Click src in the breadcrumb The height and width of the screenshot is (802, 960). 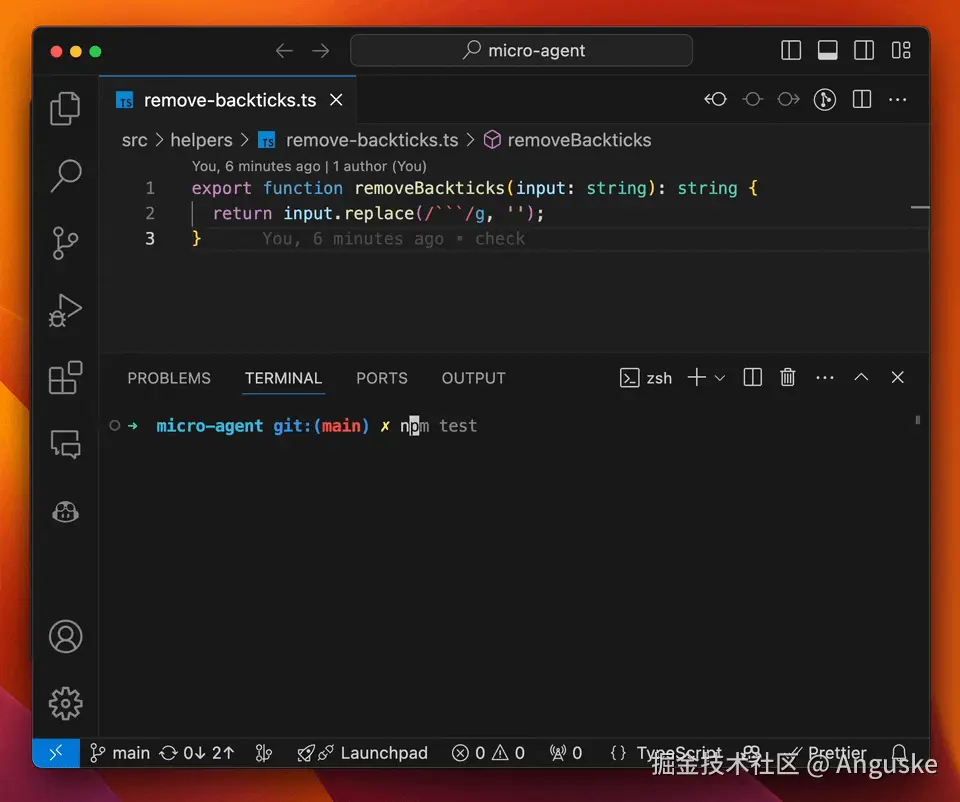tap(135, 140)
